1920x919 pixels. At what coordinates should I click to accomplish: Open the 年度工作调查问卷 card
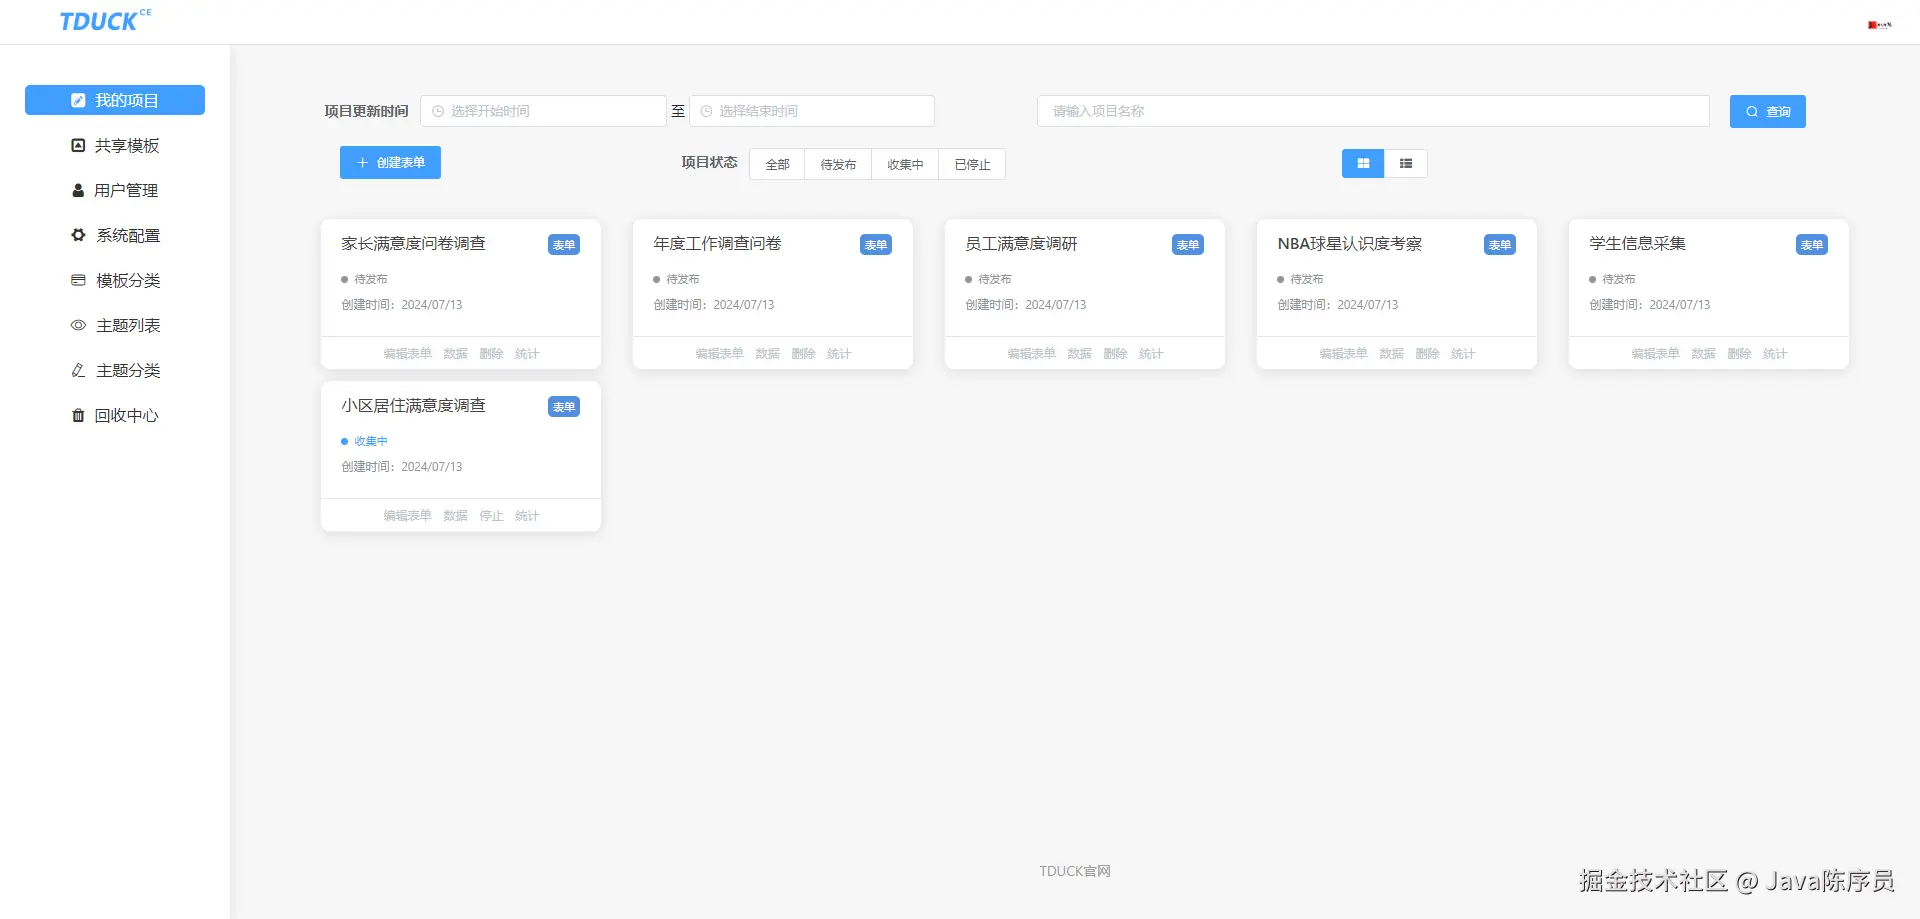(x=773, y=294)
